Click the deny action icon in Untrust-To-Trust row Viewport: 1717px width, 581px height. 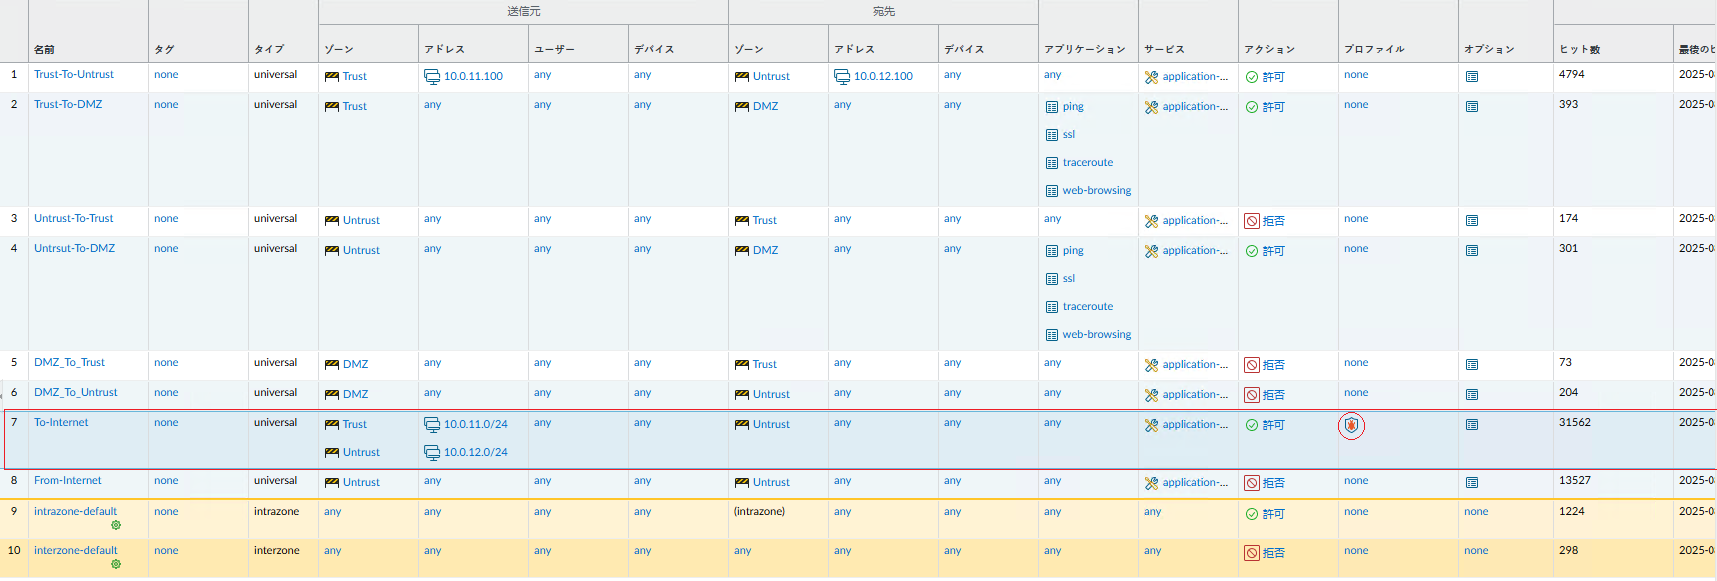1251,221
